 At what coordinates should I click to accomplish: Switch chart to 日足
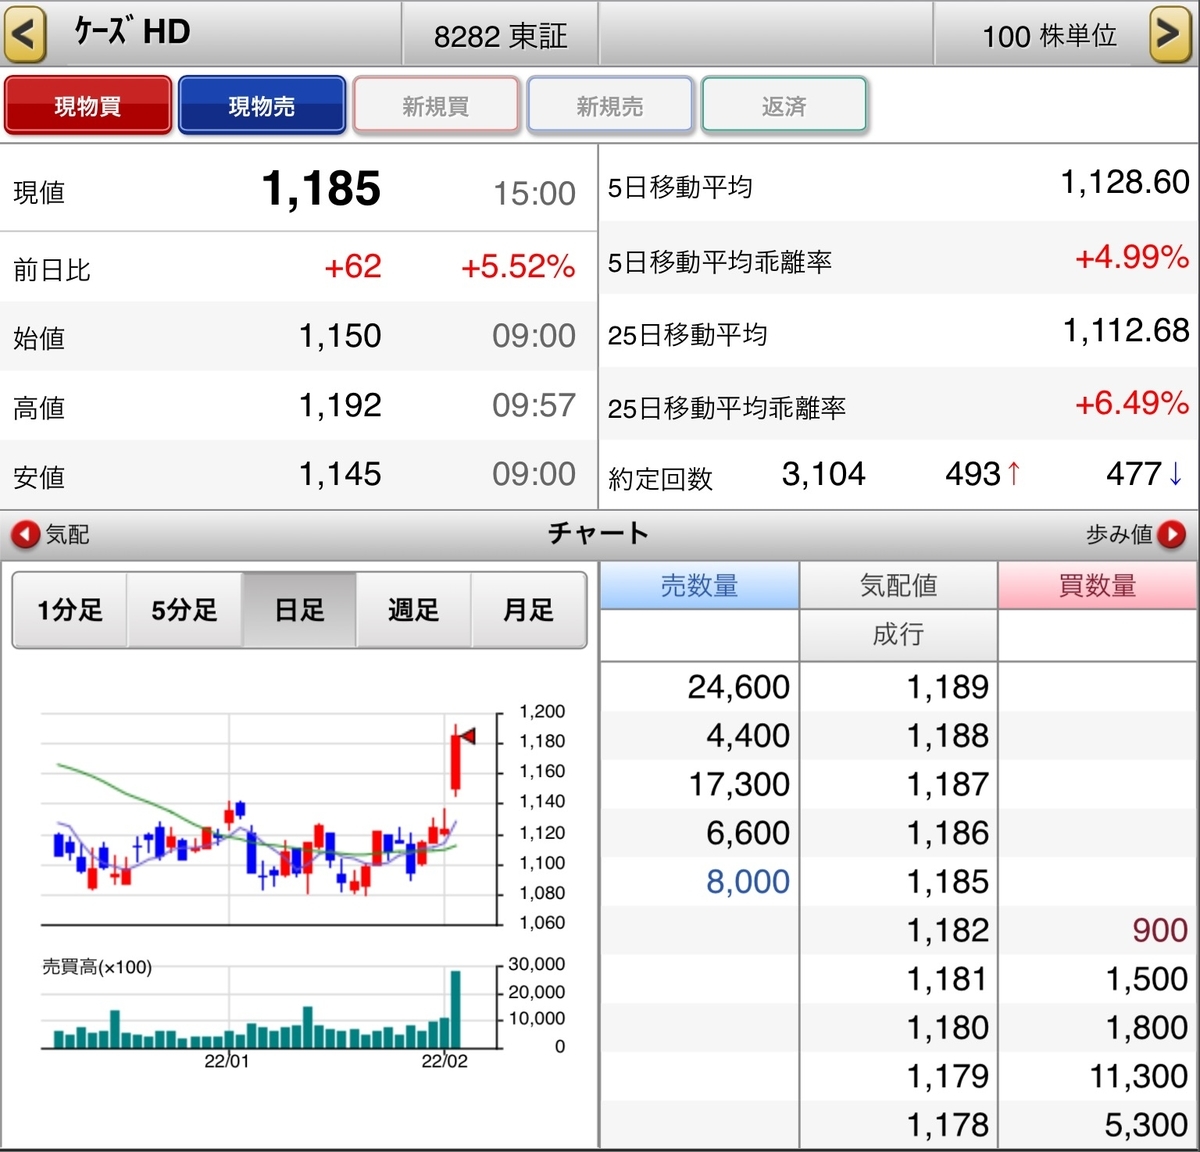click(x=299, y=610)
